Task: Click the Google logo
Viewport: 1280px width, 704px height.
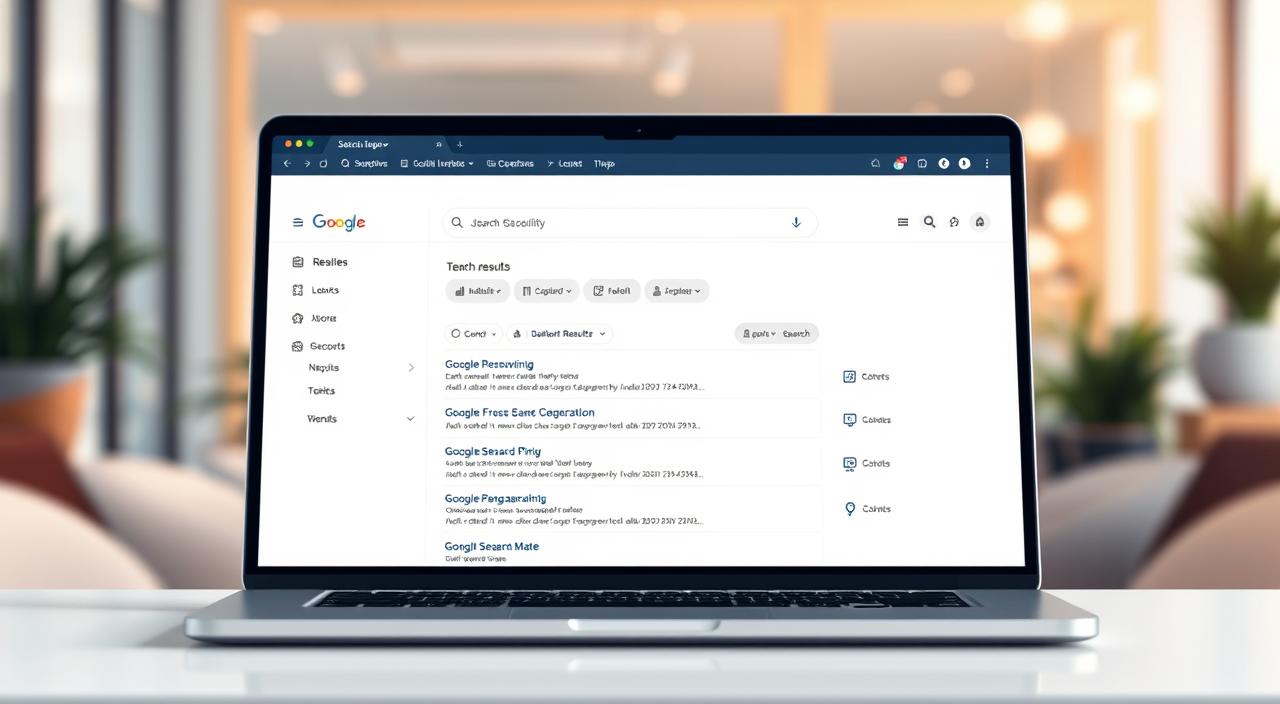Action: pyautogui.click(x=339, y=222)
